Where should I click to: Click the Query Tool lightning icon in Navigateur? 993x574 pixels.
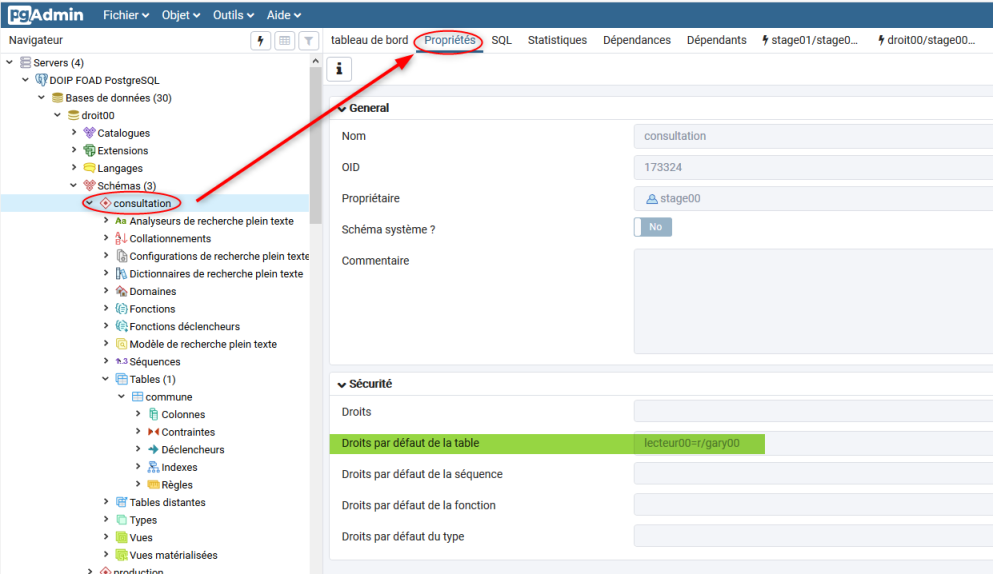(x=261, y=41)
